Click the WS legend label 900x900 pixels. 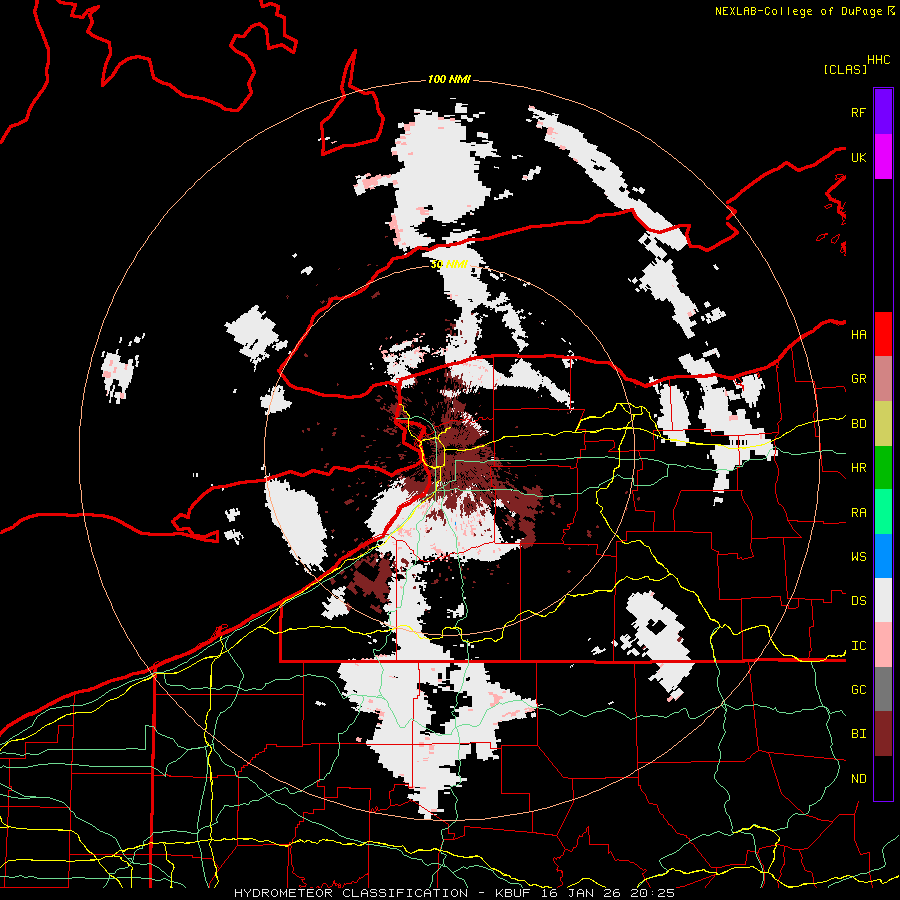click(859, 557)
